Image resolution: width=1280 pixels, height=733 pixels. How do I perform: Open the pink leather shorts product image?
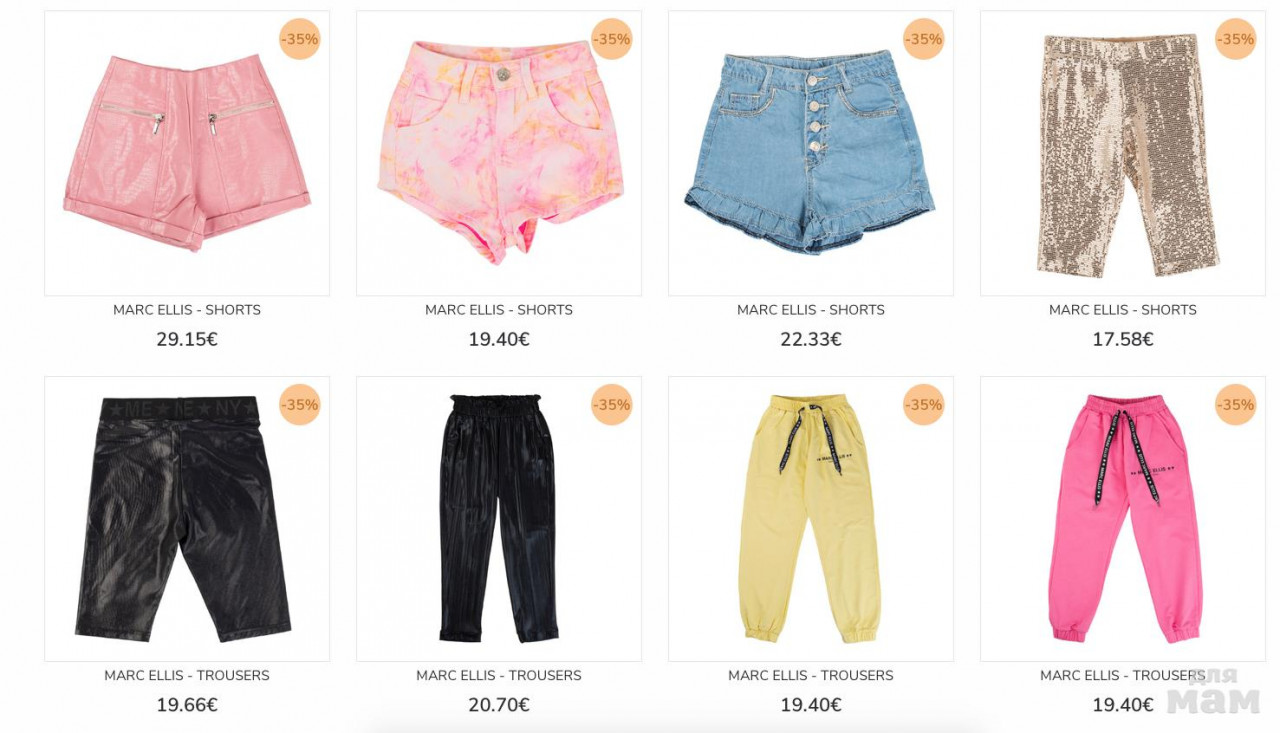[x=187, y=153]
